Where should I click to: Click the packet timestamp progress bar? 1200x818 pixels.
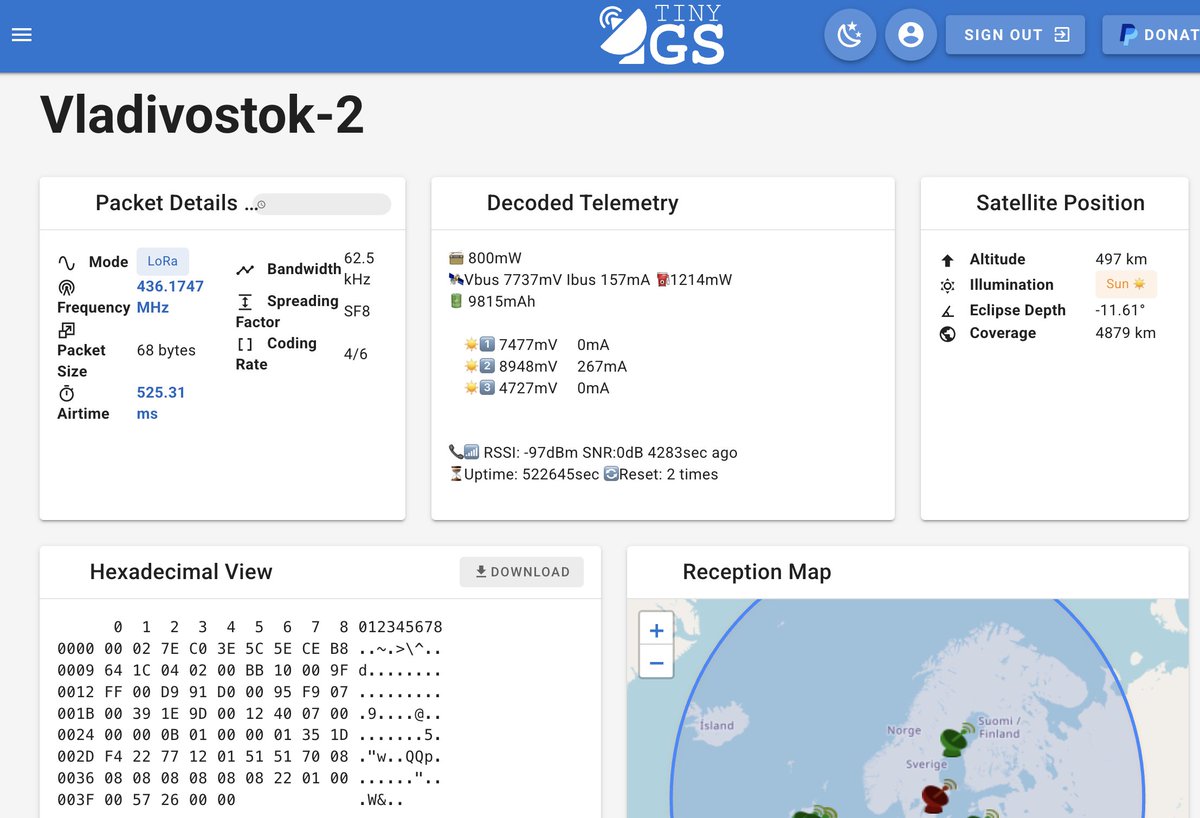pyautogui.click(x=322, y=204)
